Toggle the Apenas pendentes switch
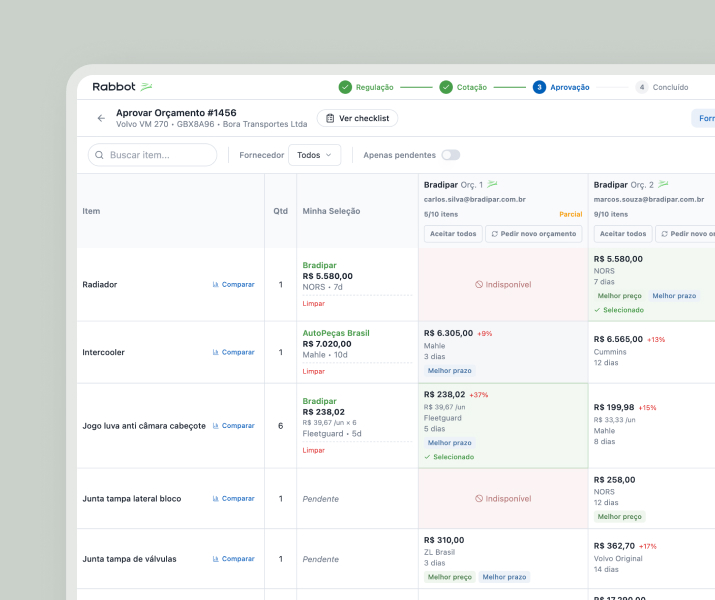 (451, 155)
